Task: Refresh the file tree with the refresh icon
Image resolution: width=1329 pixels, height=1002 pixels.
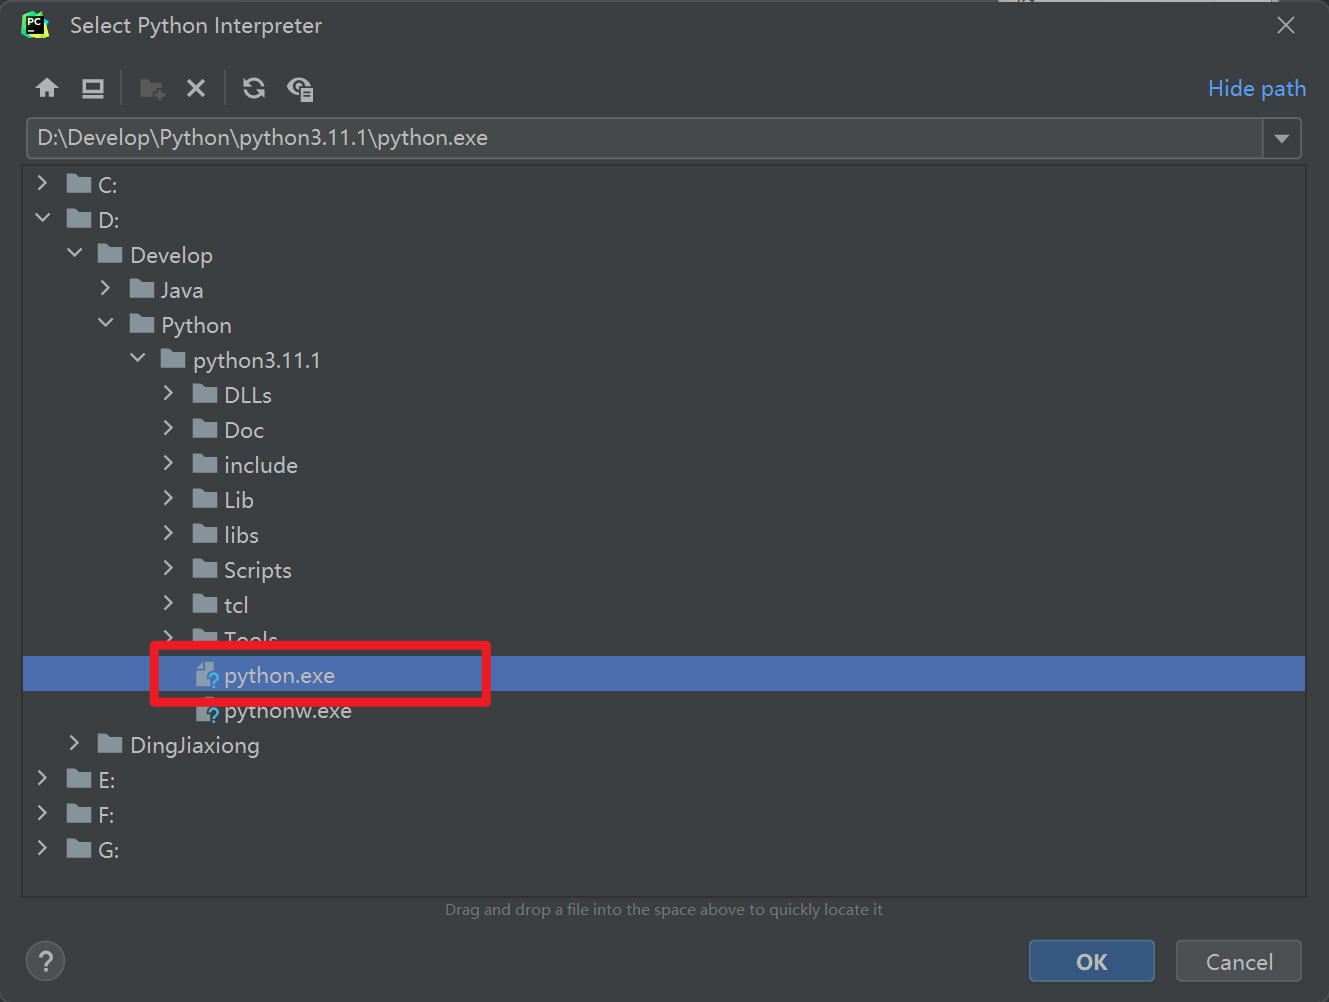Action: (253, 88)
